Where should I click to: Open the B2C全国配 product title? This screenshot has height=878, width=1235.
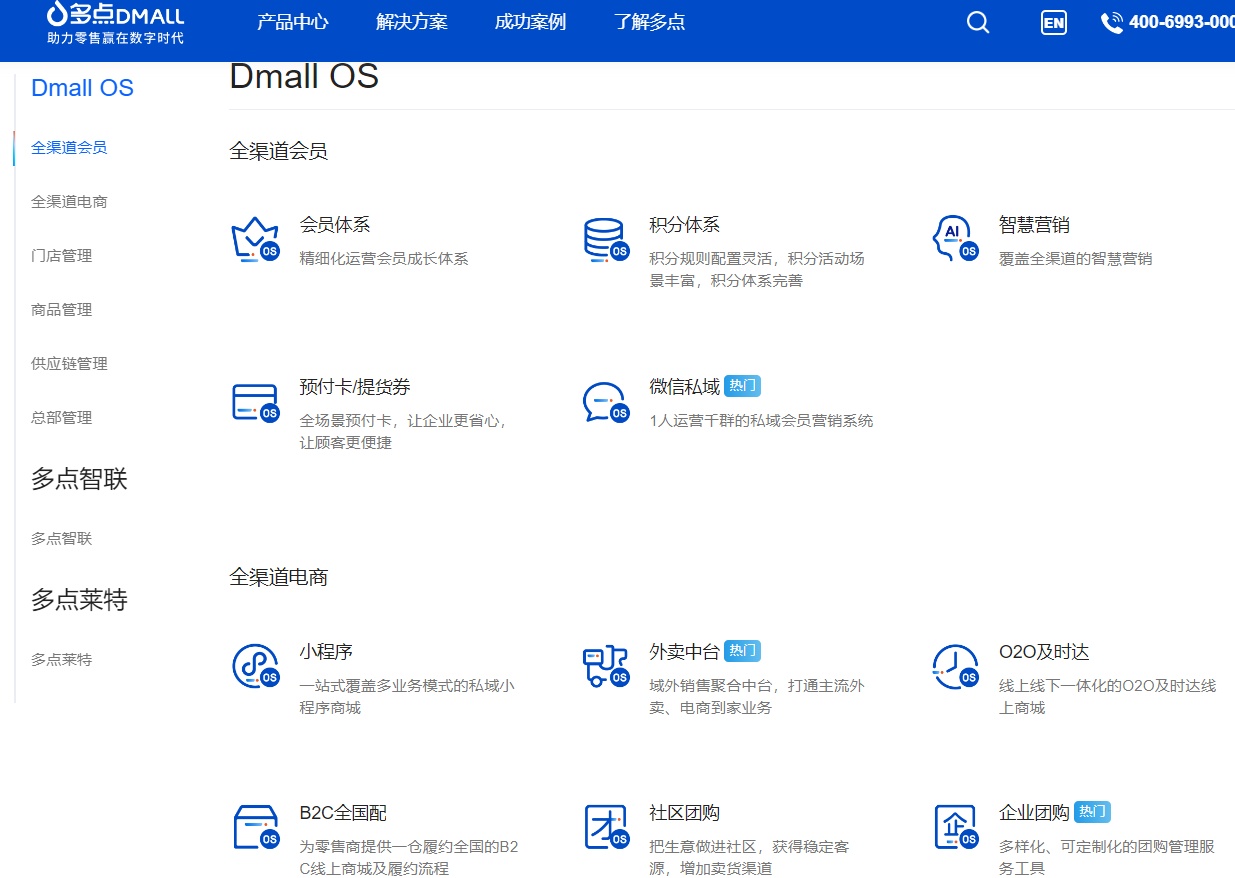(x=343, y=813)
